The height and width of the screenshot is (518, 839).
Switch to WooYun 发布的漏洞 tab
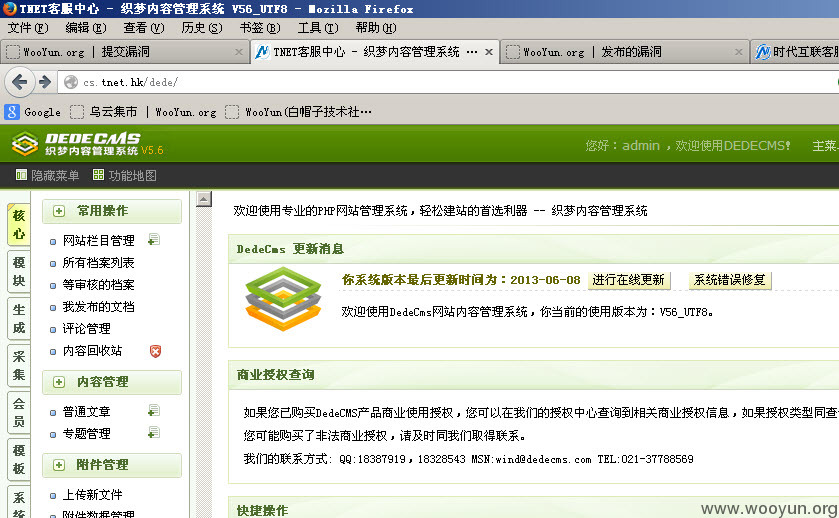[624, 52]
